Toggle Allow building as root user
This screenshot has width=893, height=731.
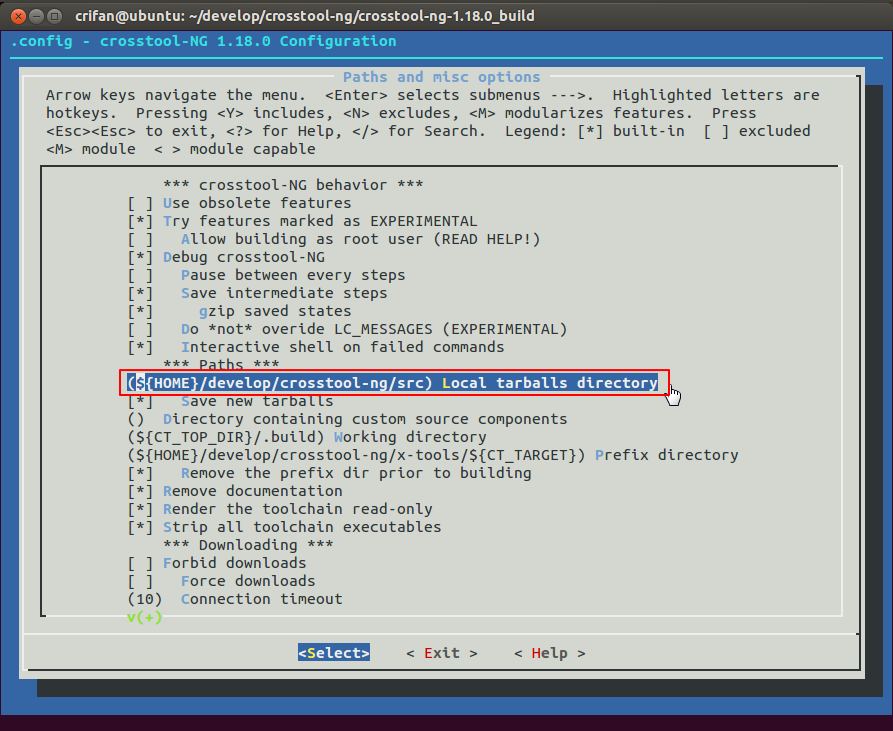pos(334,239)
